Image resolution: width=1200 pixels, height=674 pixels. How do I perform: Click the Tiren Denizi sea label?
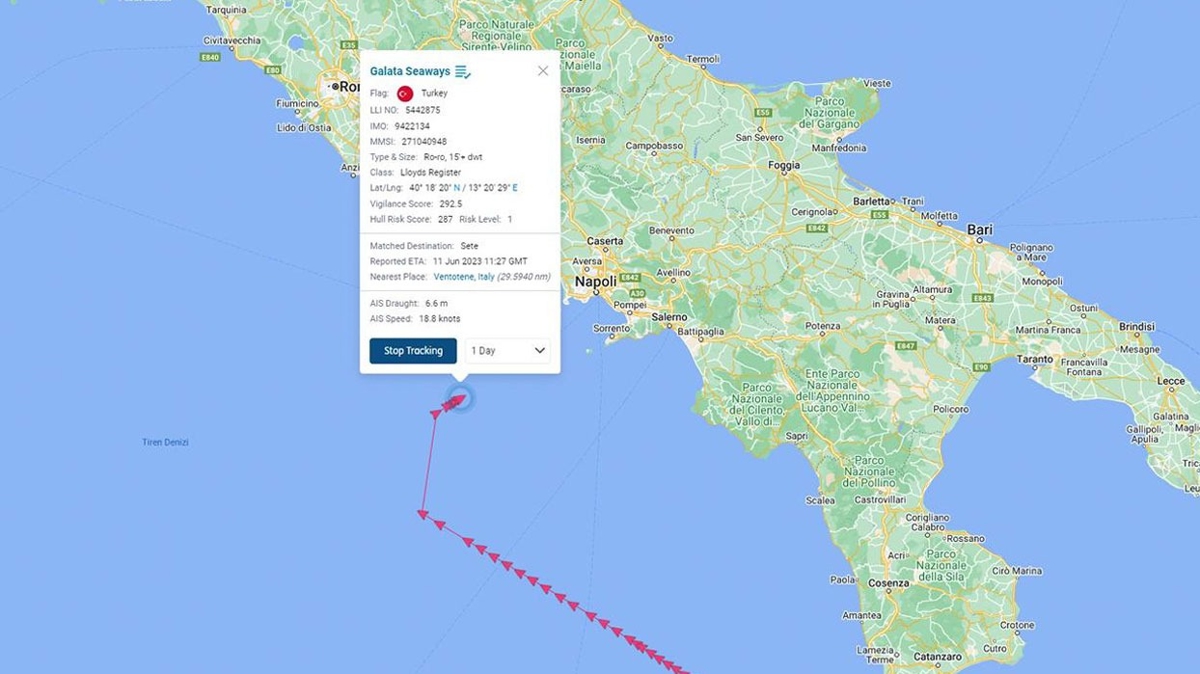coord(165,442)
